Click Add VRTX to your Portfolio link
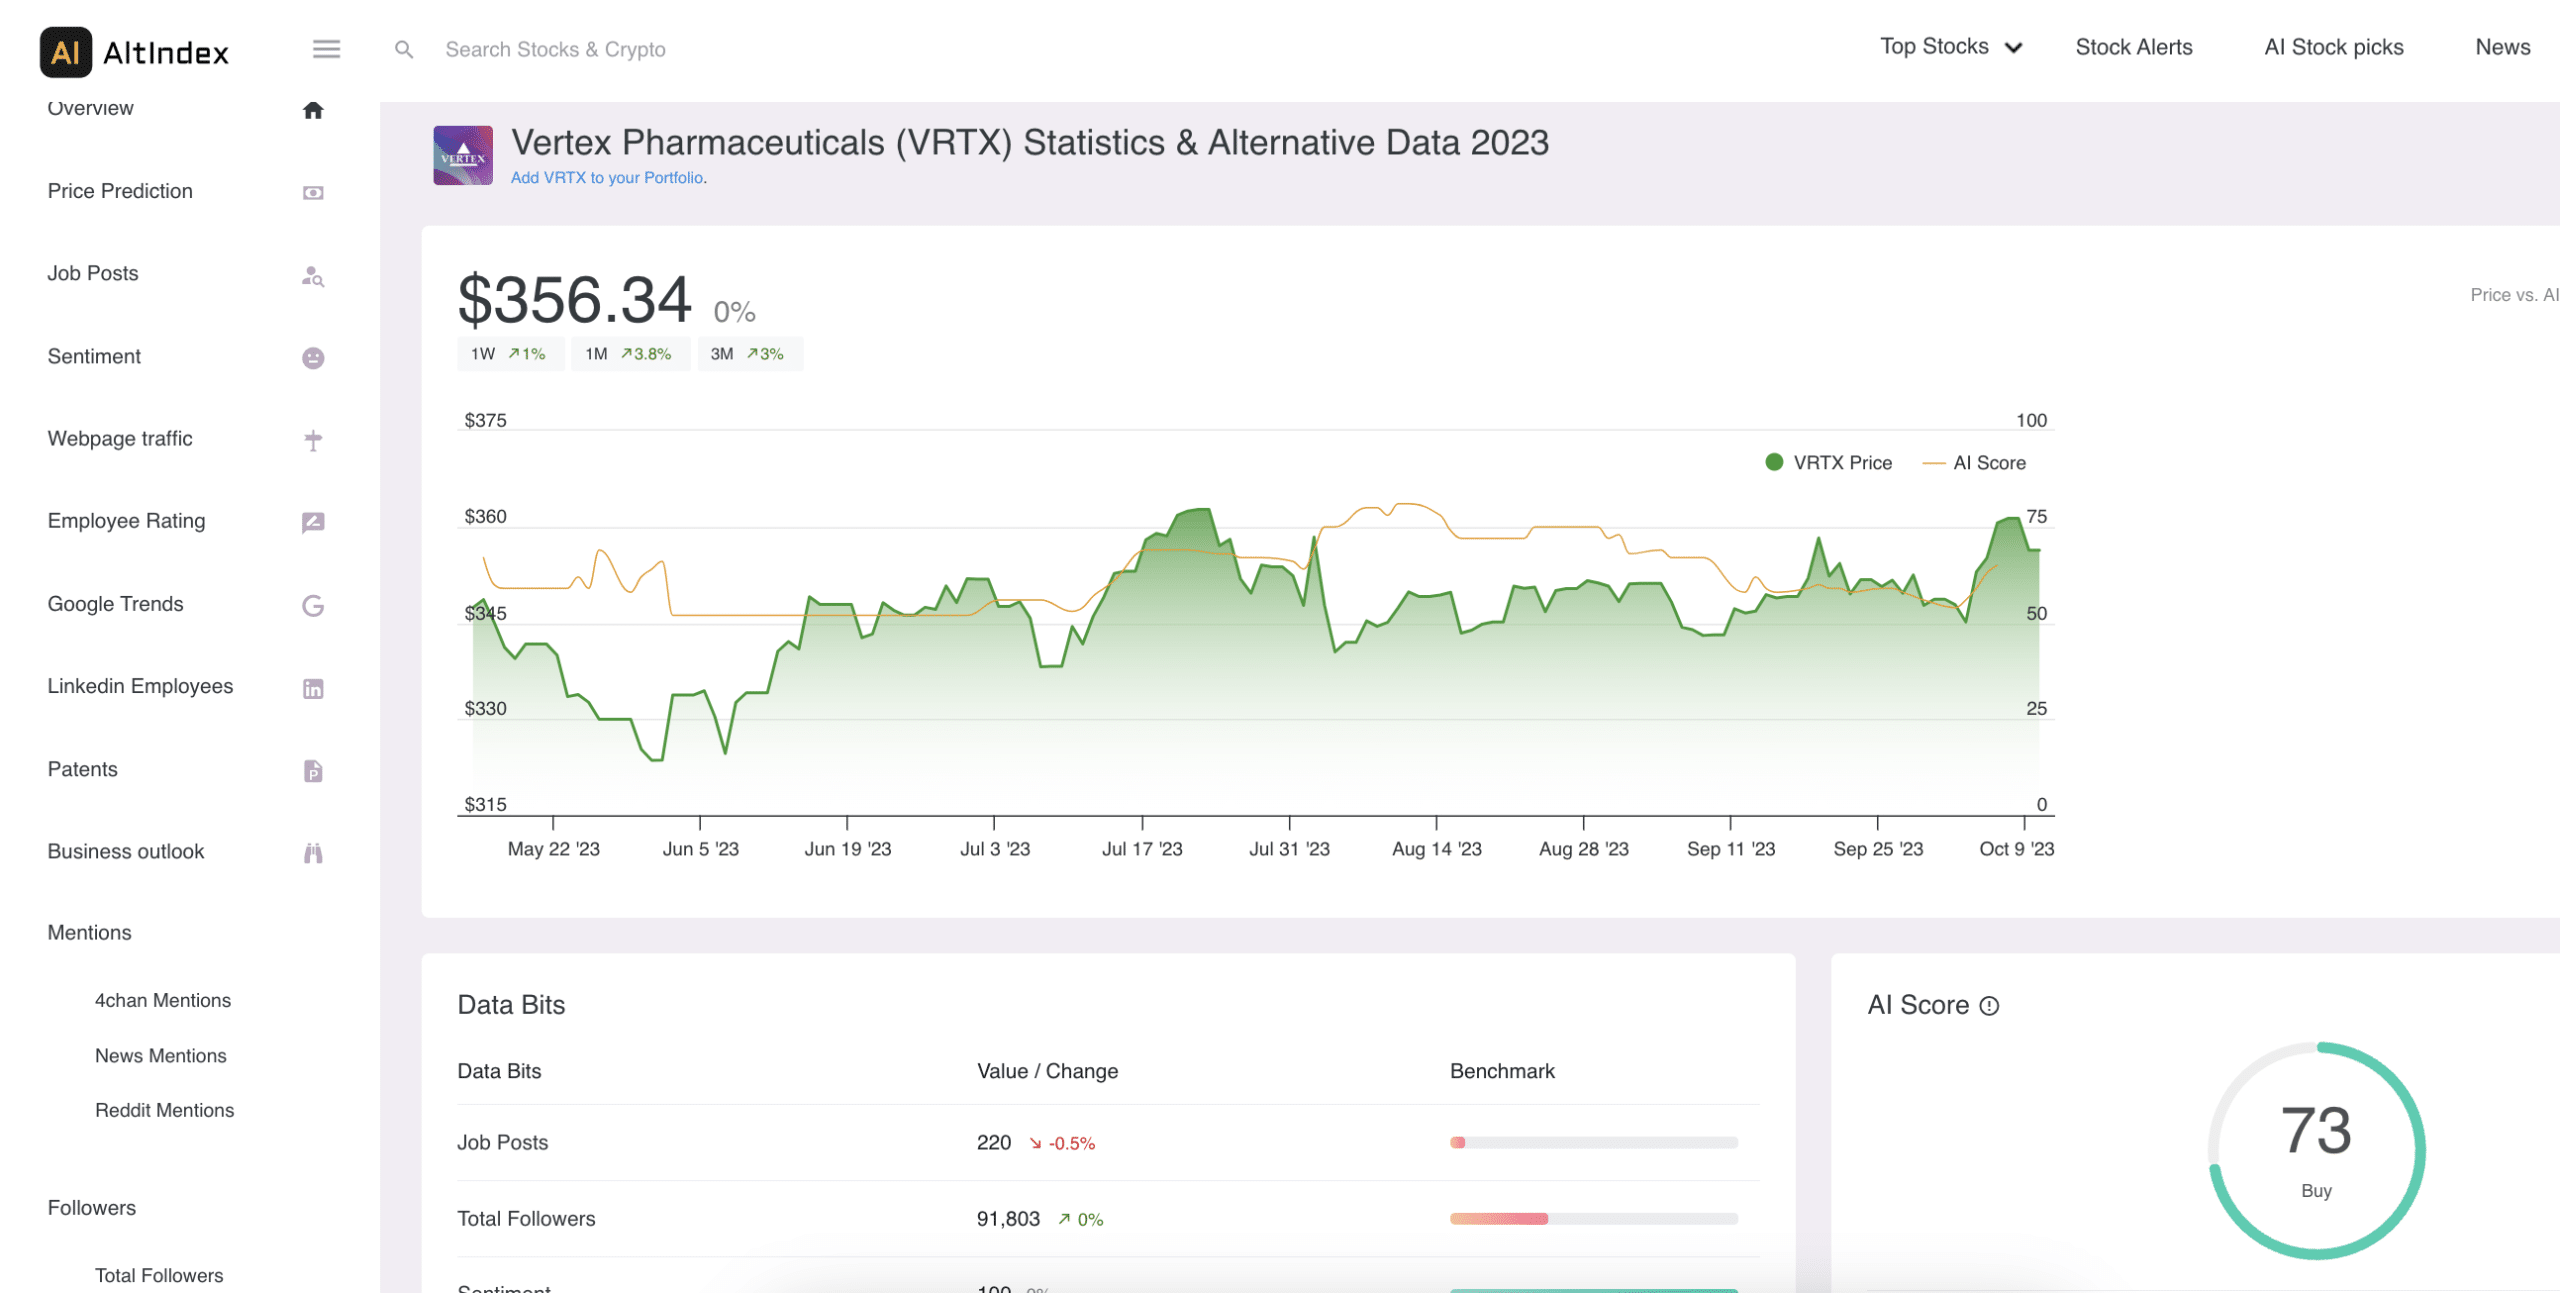The width and height of the screenshot is (2560, 1293). tap(609, 178)
